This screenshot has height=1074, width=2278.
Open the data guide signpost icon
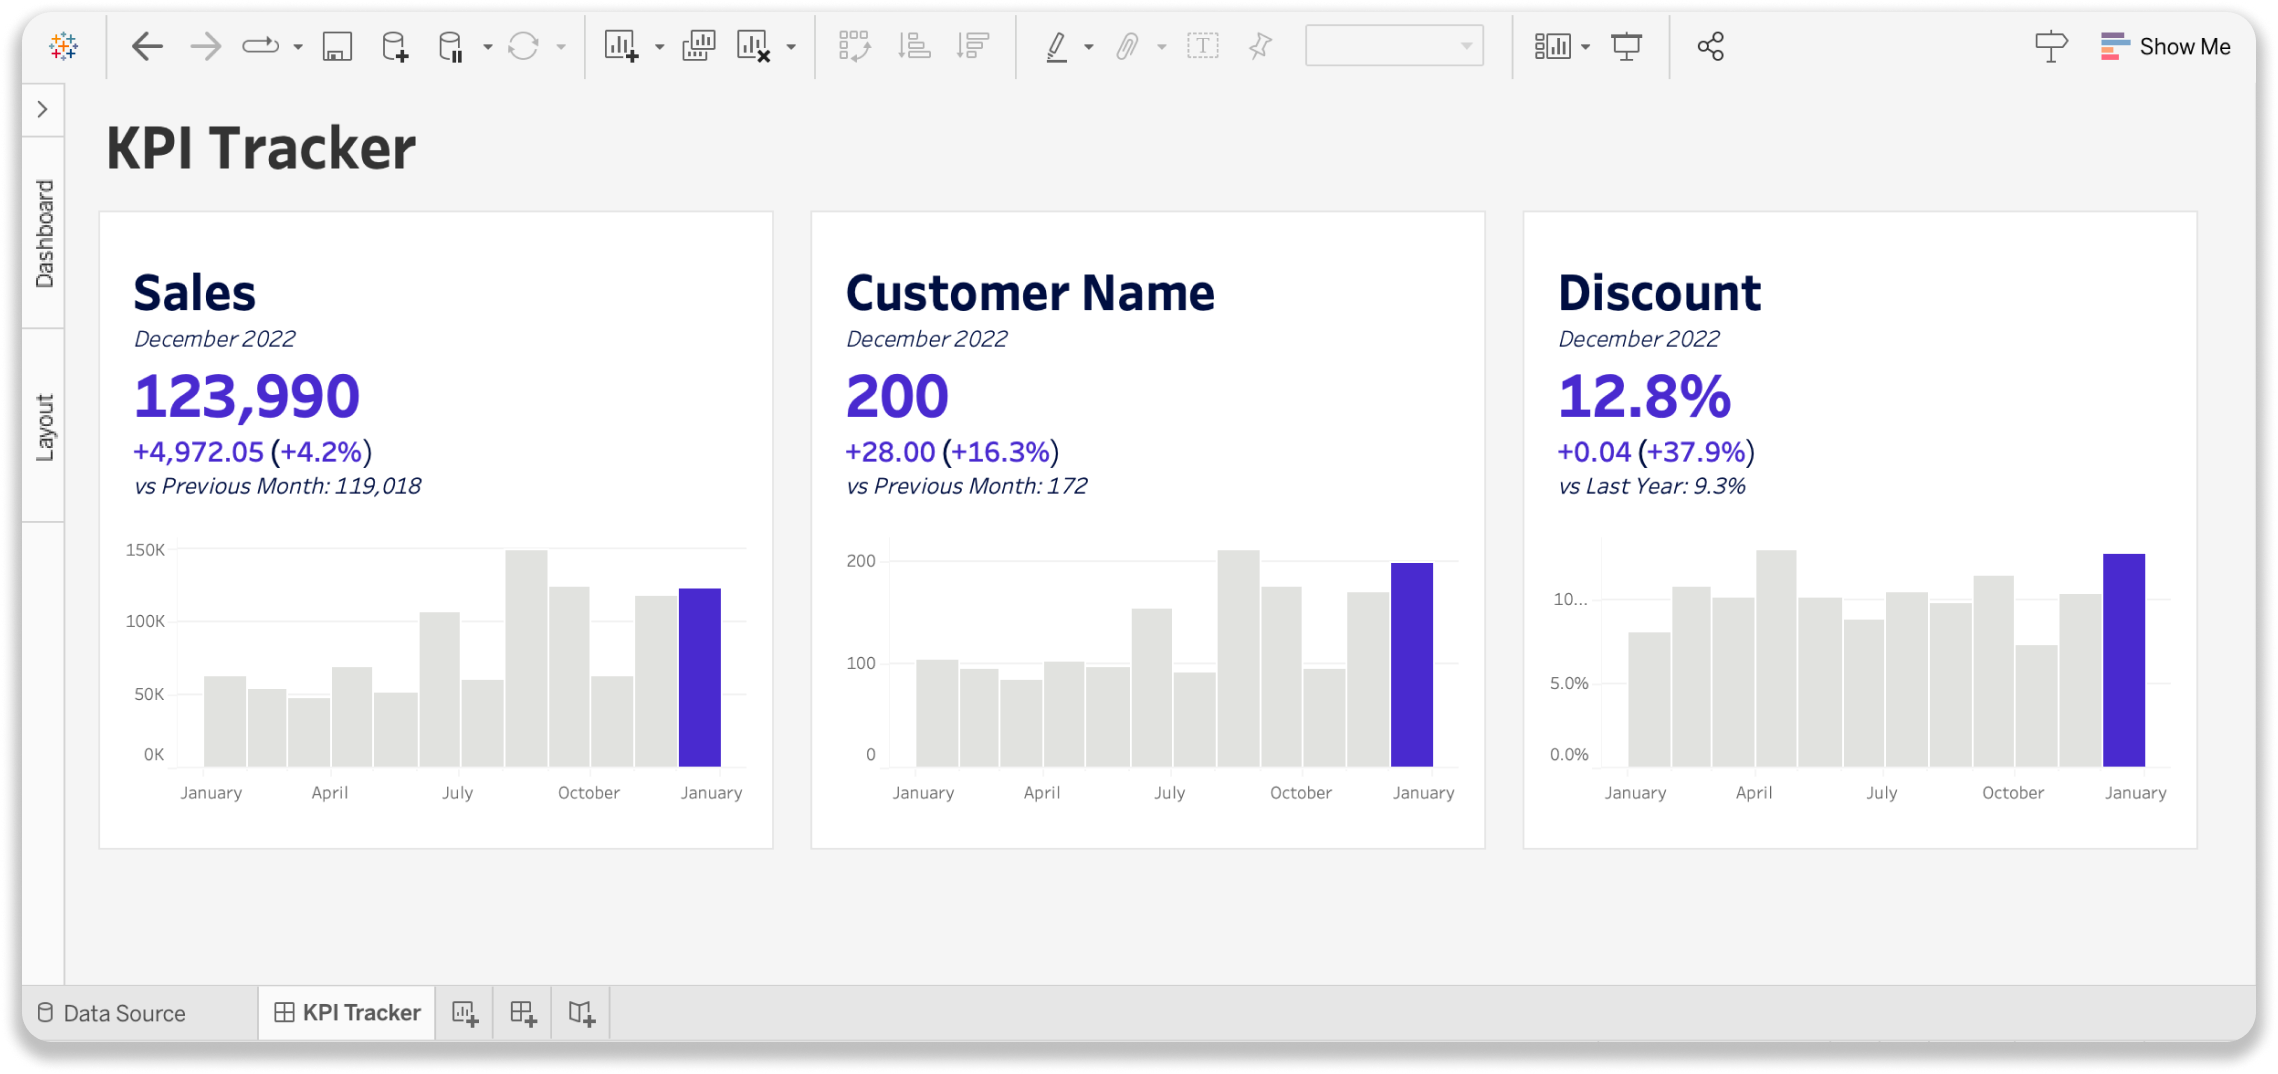click(x=2051, y=46)
